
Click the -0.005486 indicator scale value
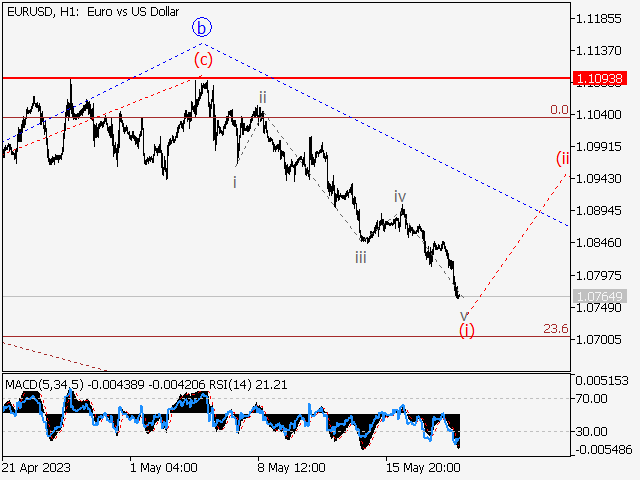(x=603, y=450)
